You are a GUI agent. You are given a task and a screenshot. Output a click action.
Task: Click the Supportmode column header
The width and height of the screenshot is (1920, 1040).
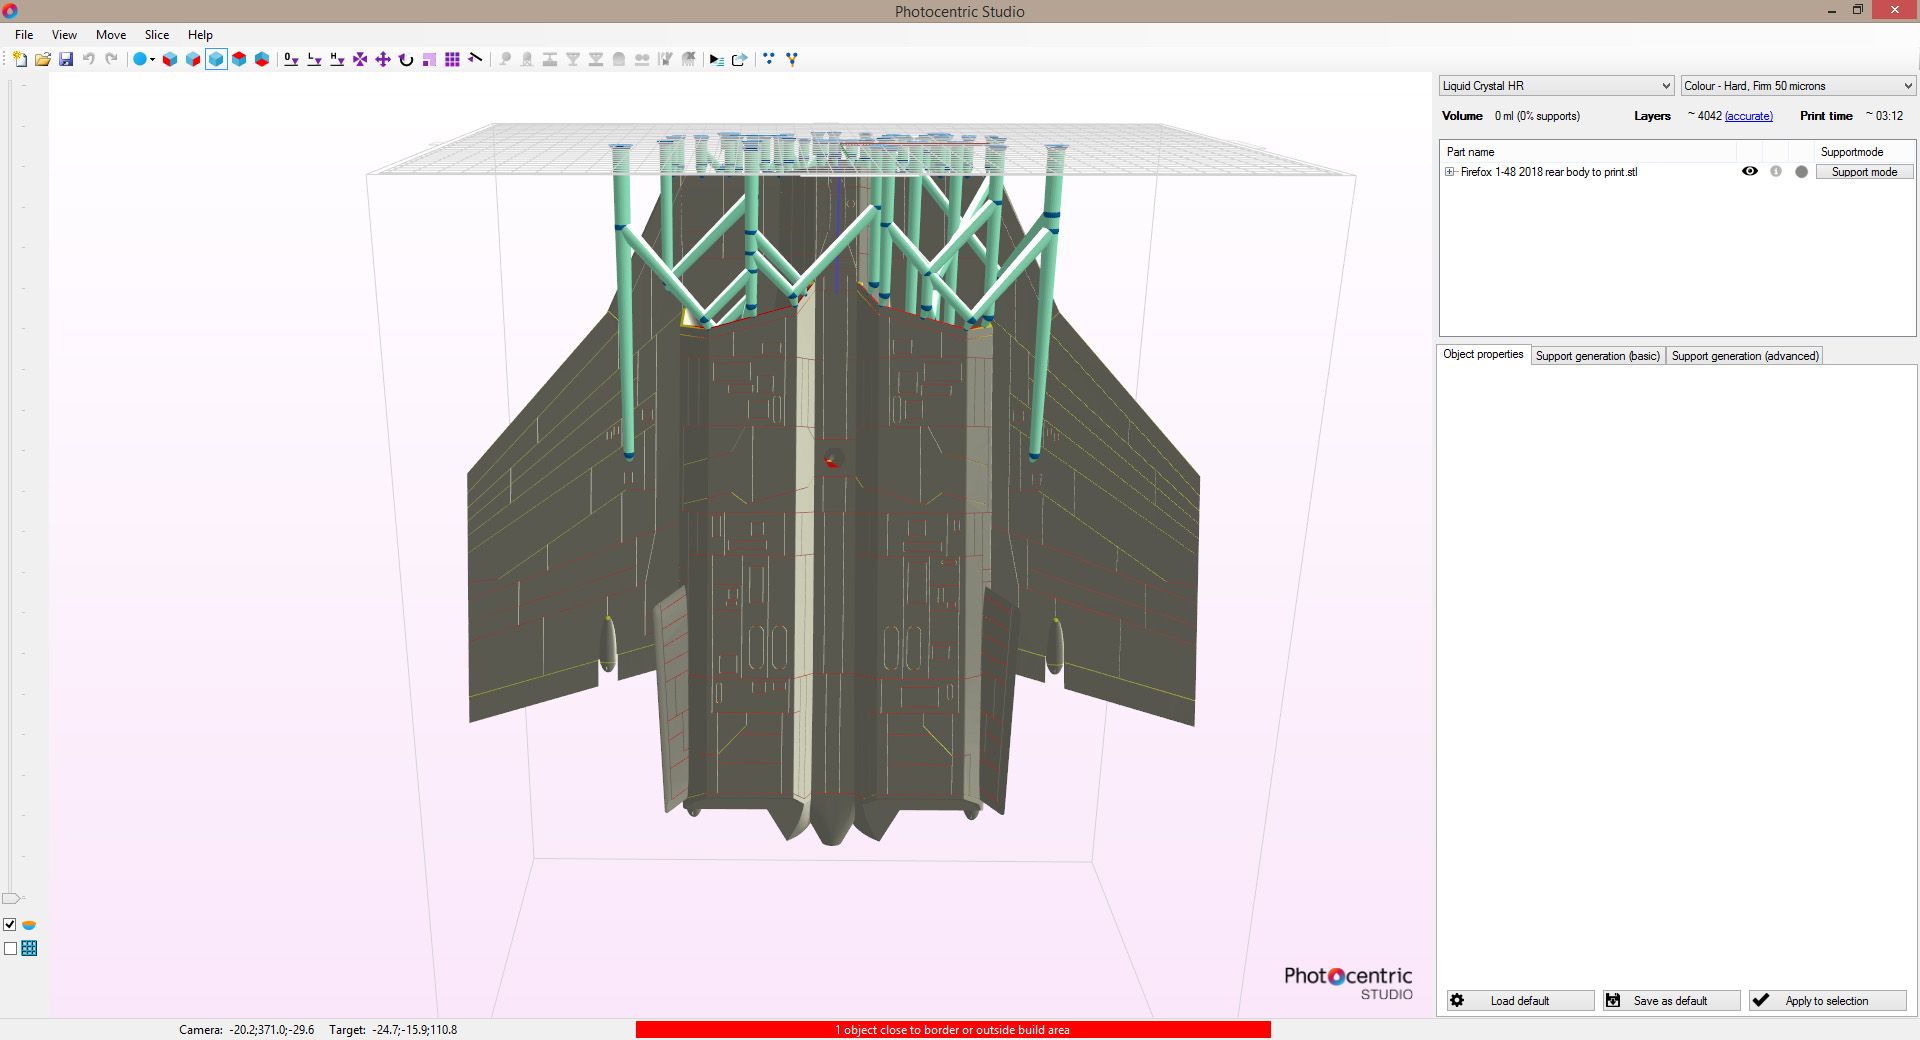1852,152
